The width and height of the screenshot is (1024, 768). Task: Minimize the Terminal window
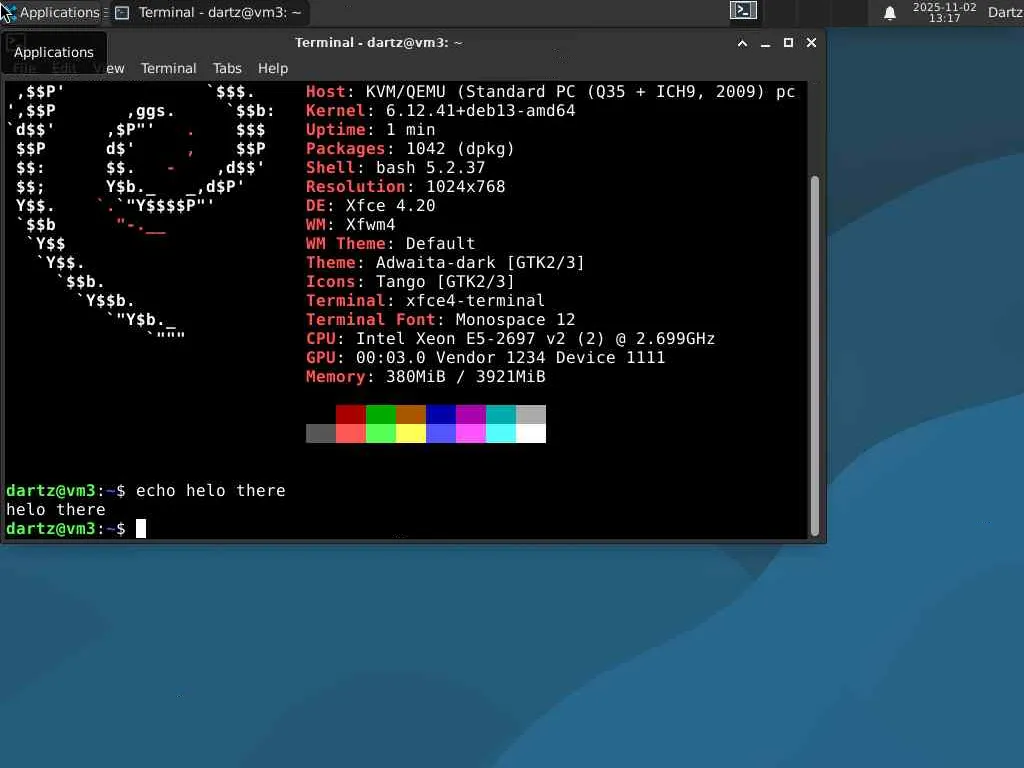click(x=765, y=43)
